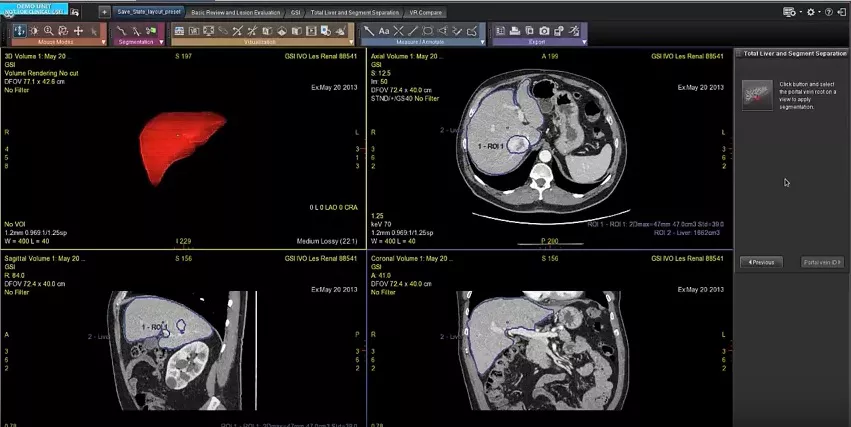The image size is (851, 427).
Task: Click the Portal vein ID button
Action: tap(823, 262)
